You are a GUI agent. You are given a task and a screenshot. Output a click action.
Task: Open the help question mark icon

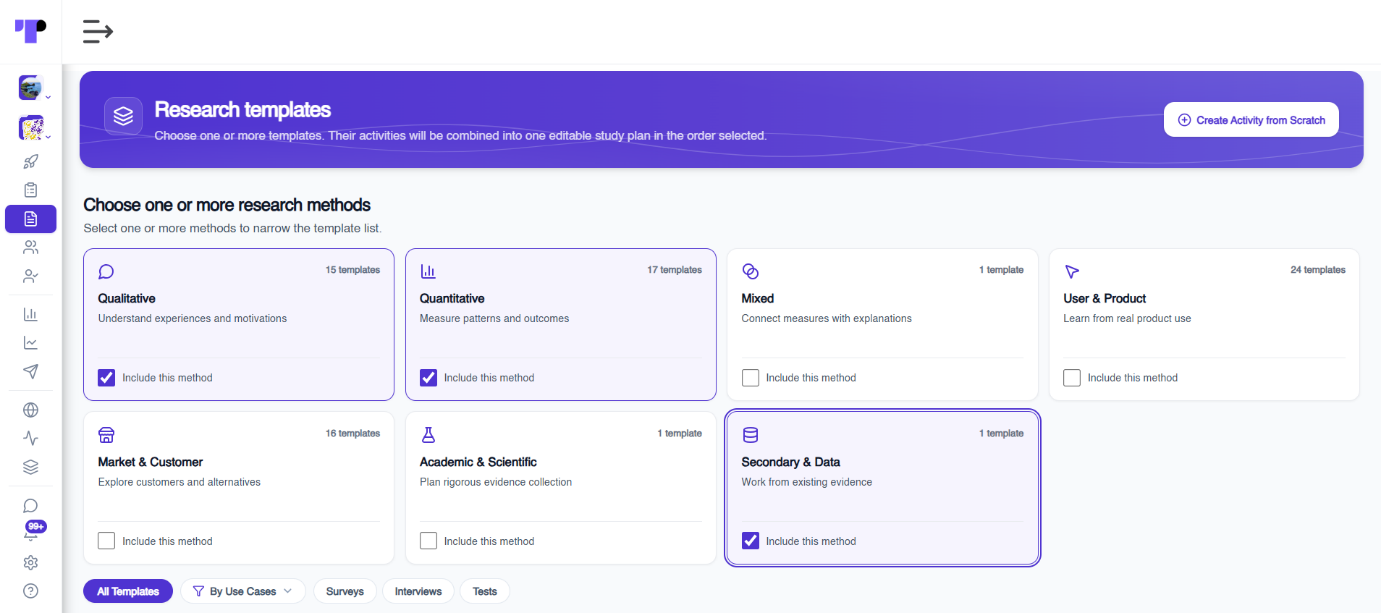31,591
